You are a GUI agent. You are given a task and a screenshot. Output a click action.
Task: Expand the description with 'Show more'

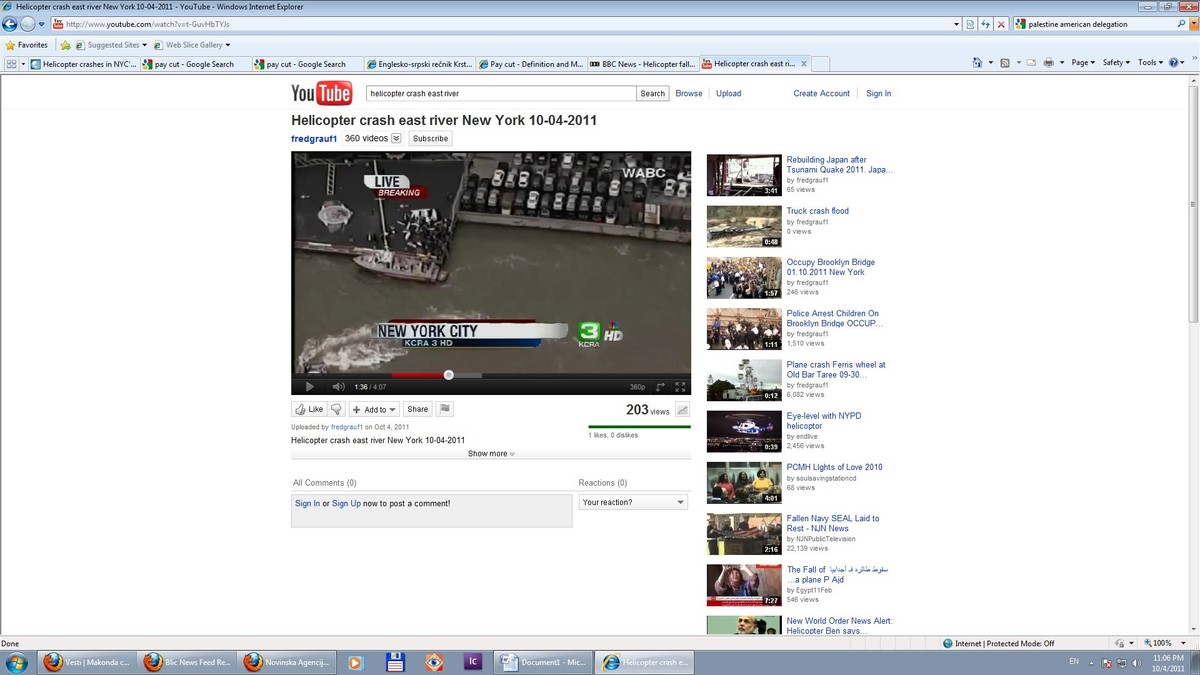491,453
